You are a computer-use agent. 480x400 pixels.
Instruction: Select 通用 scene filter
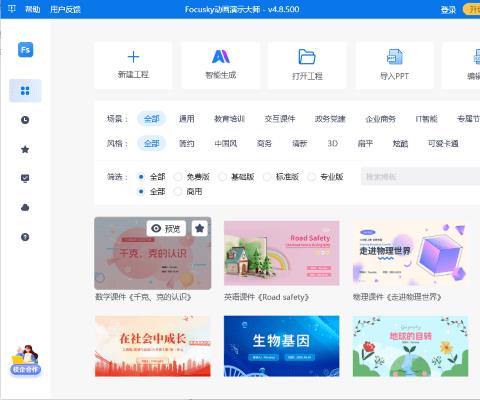click(187, 119)
